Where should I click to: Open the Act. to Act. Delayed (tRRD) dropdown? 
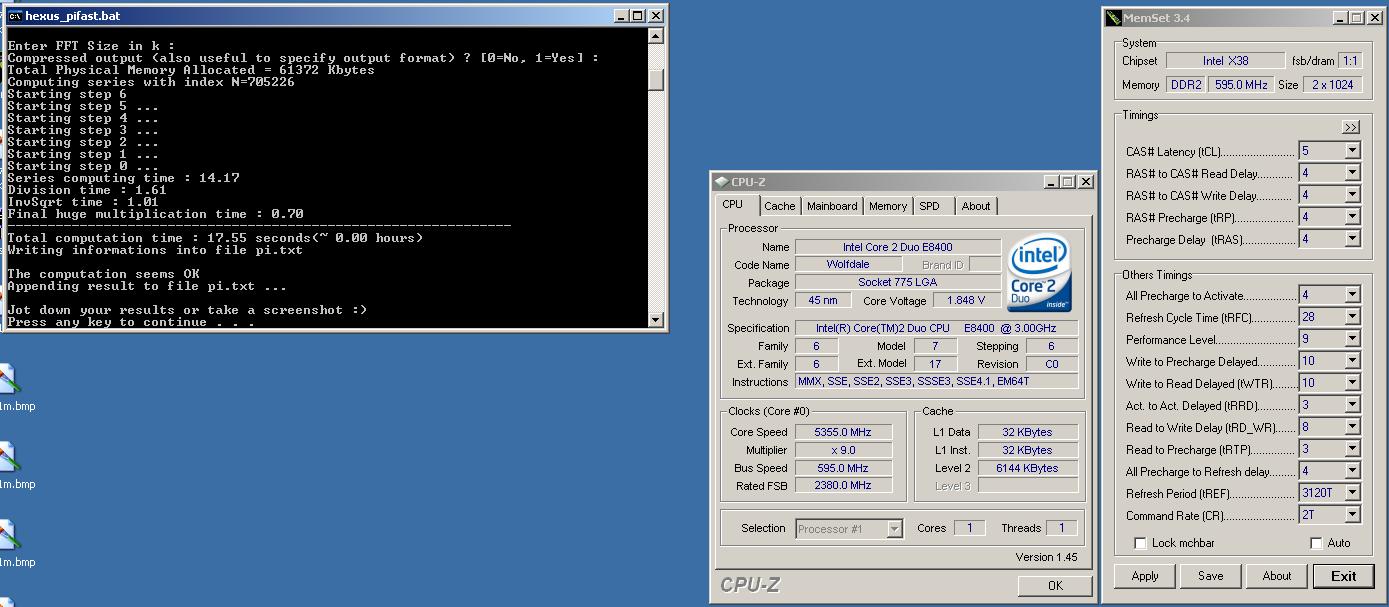pos(1352,405)
